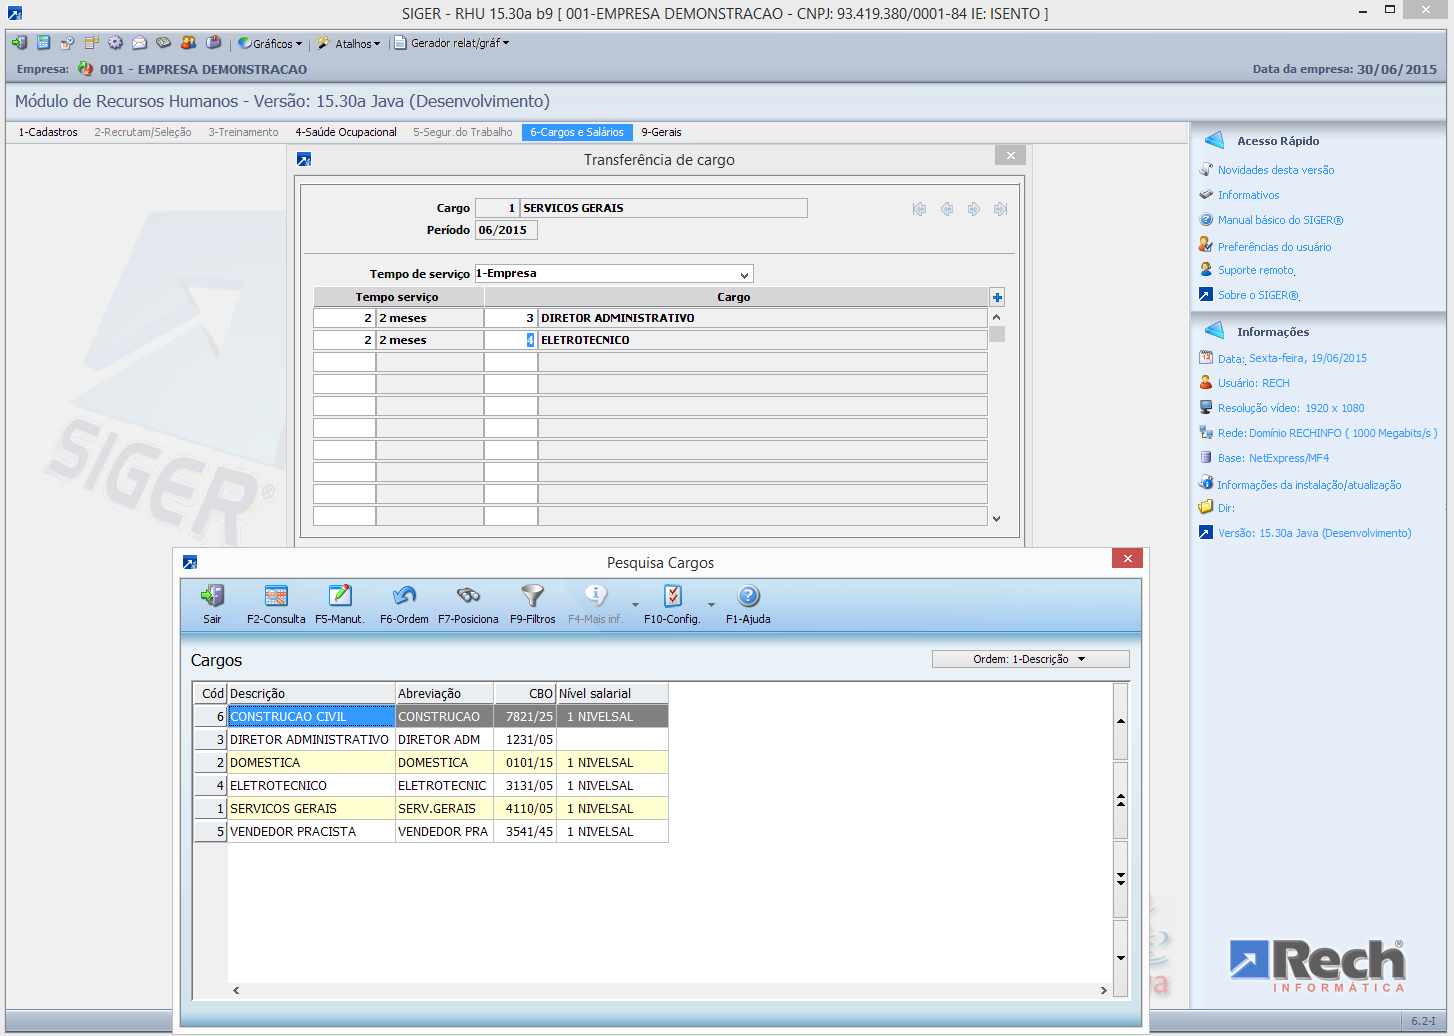Open the Ordem: 1-Descrição dropdown
1454x1036 pixels.
click(x=1030, y=659)
